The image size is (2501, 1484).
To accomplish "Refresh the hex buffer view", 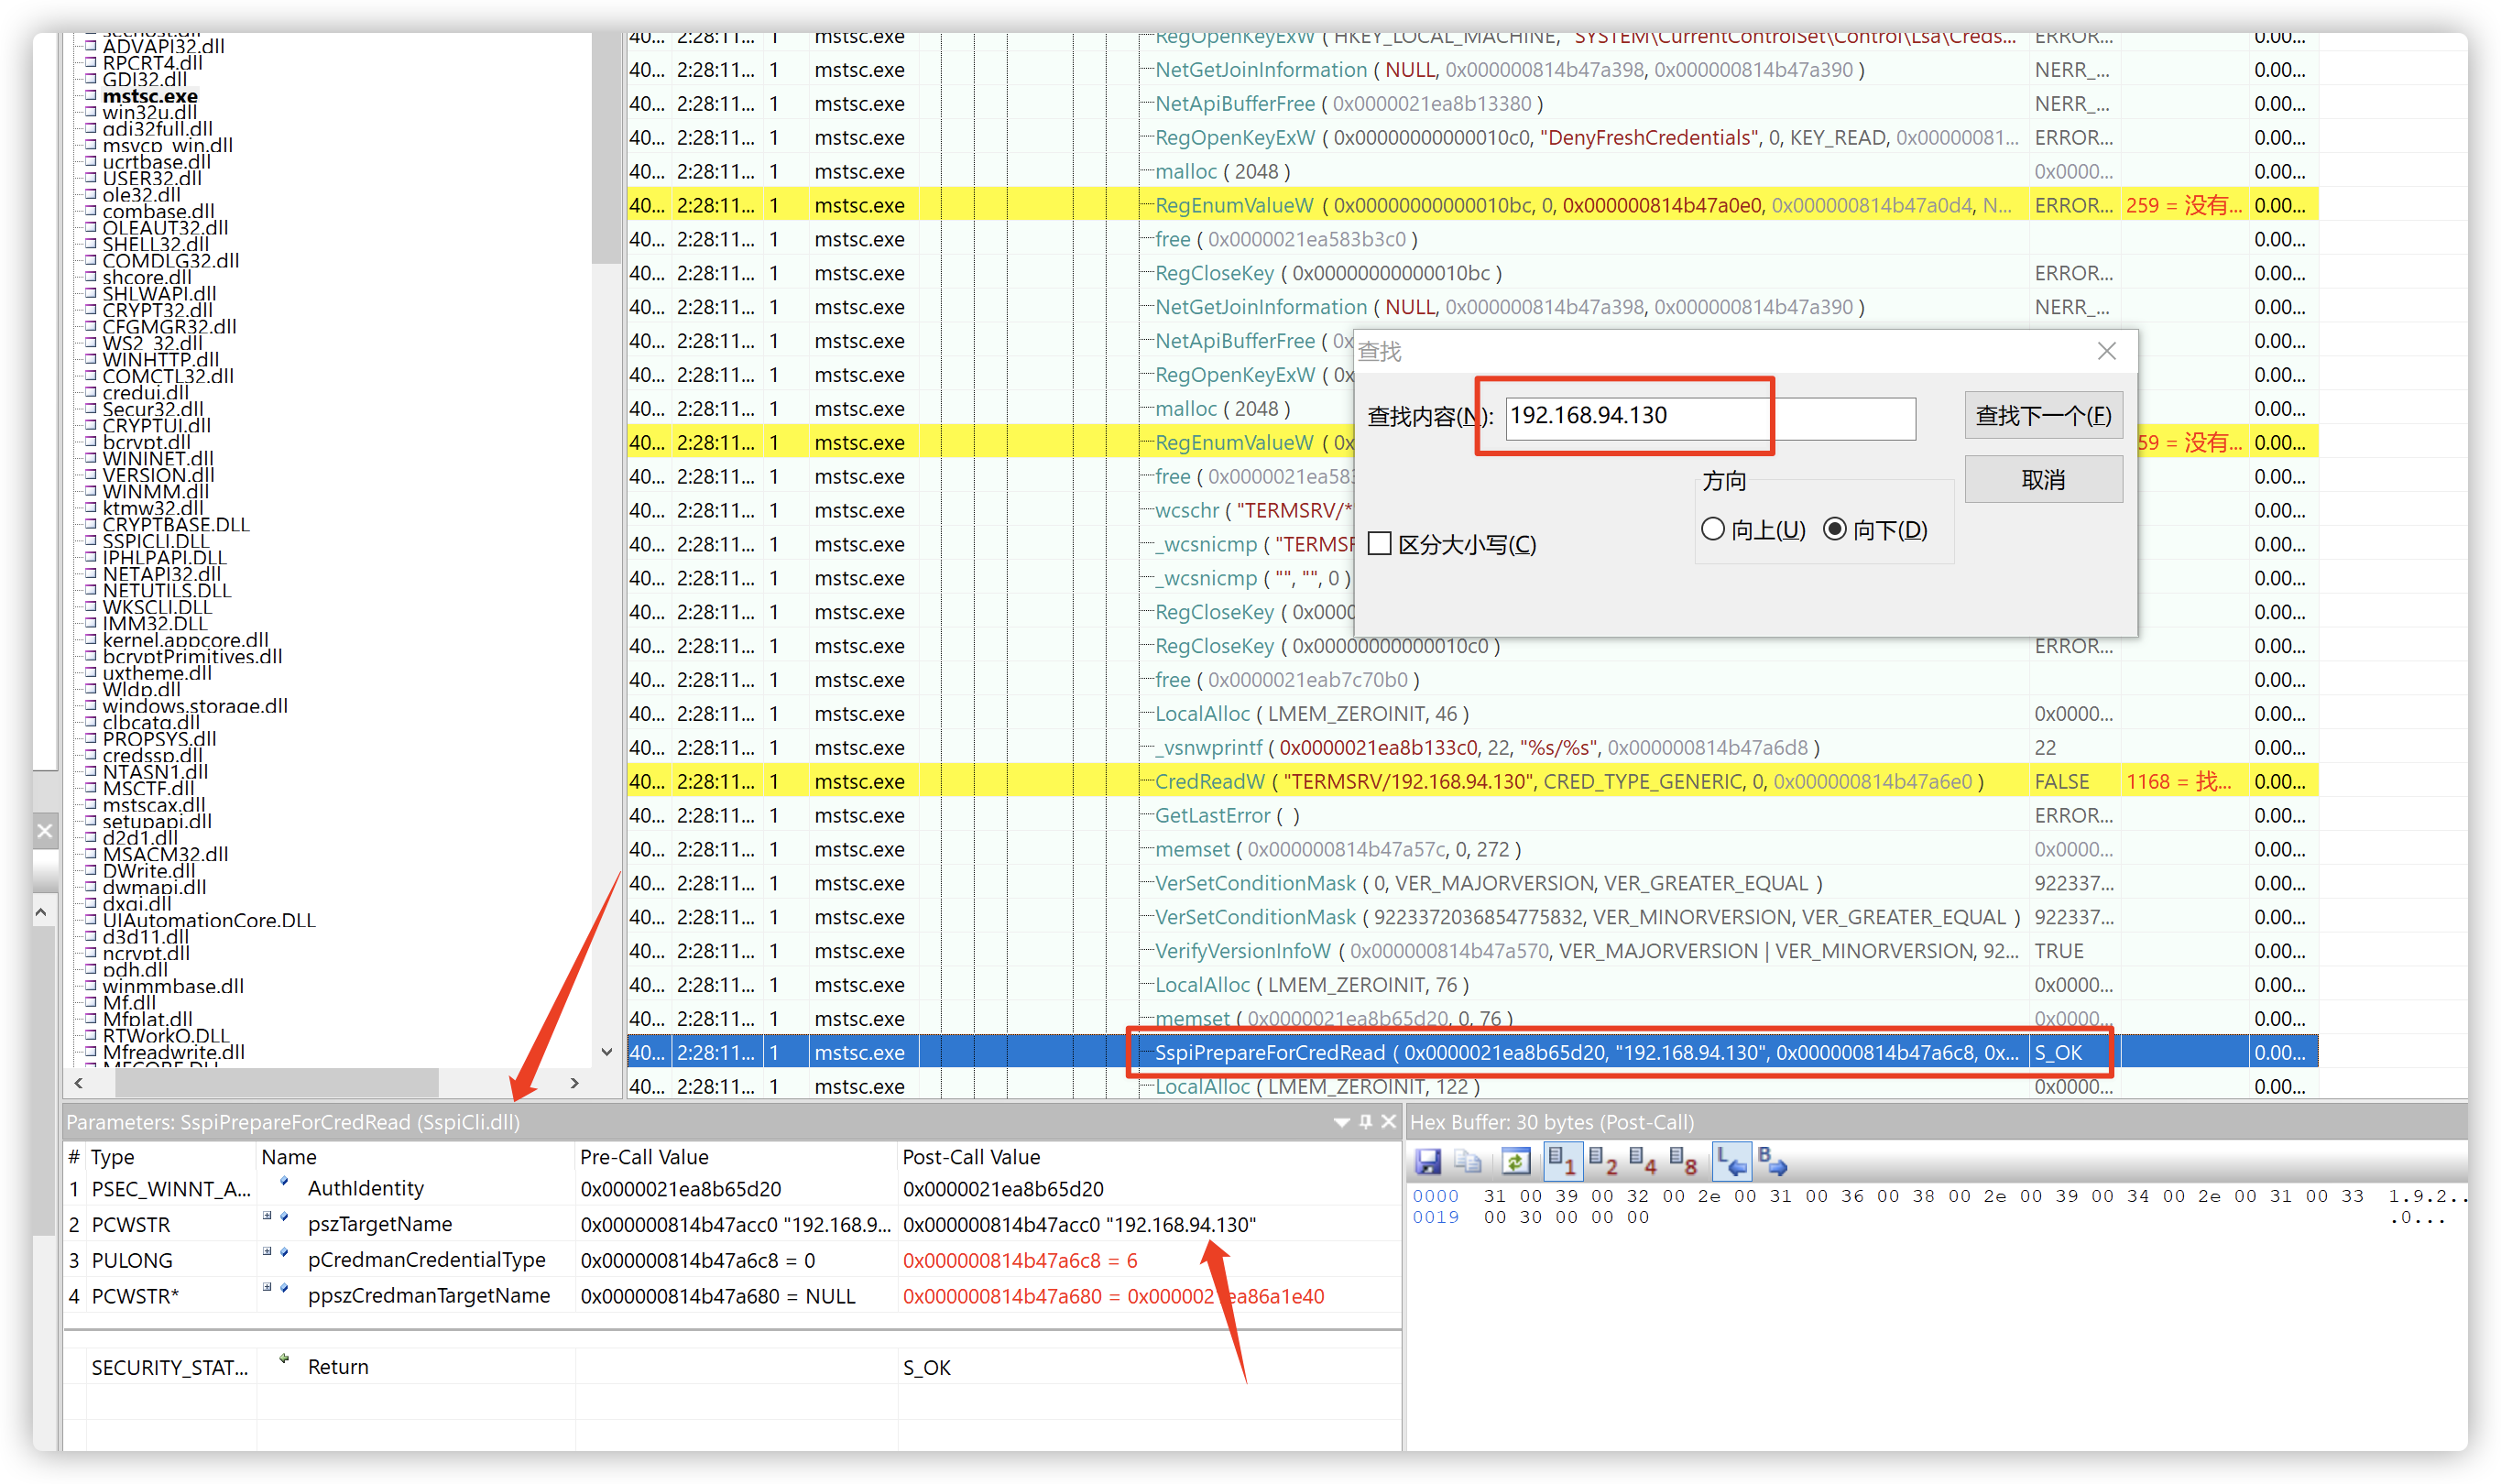I will [1515, 1161].
